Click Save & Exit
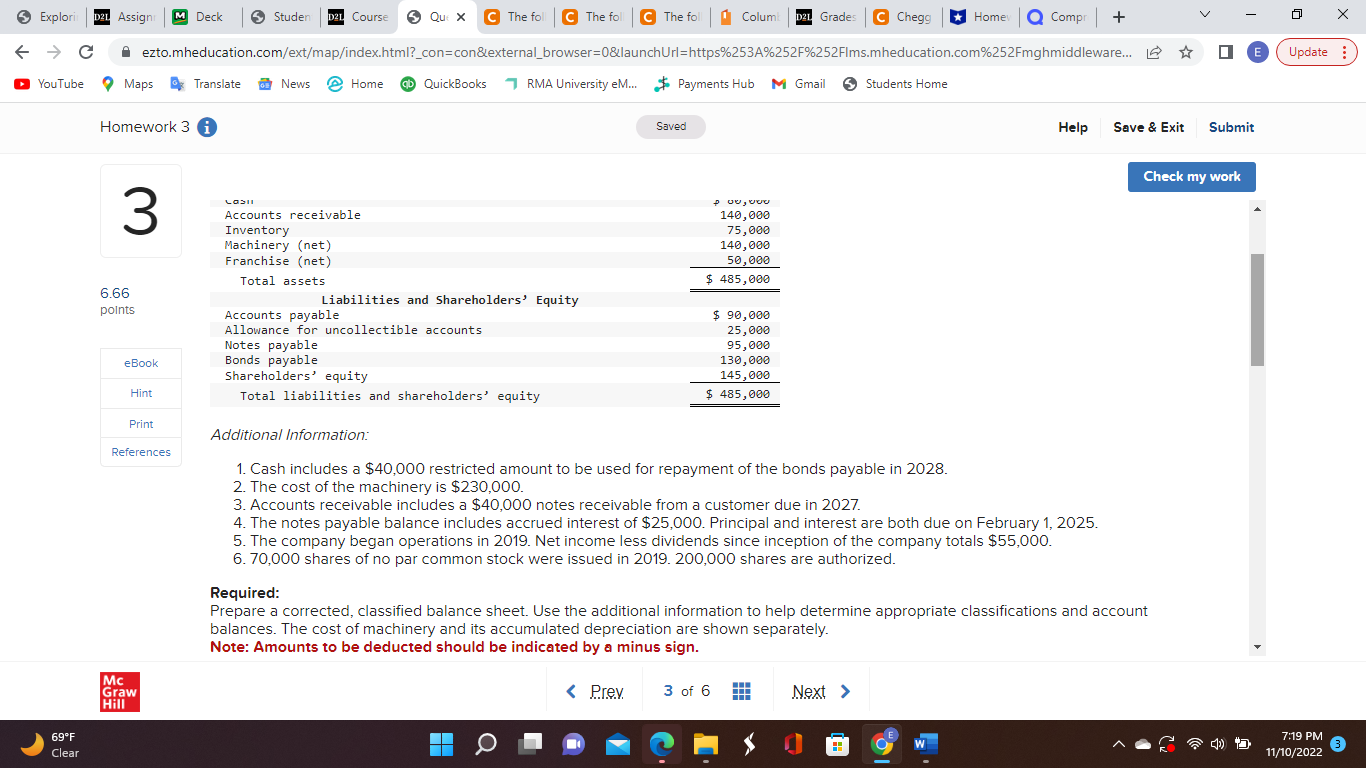Viewport: 1366px width, 768px height. pos(1148,127)
